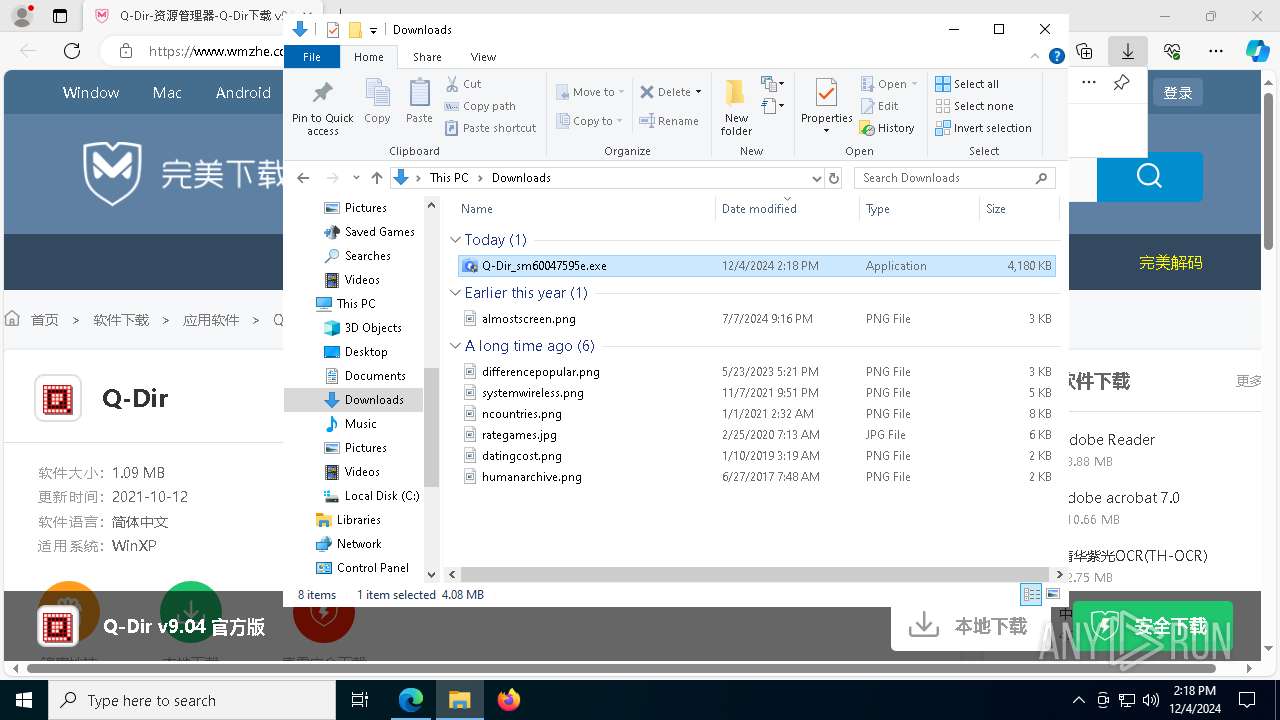
Task: Select file ncountries.png
Action: (x=756, y=414)
